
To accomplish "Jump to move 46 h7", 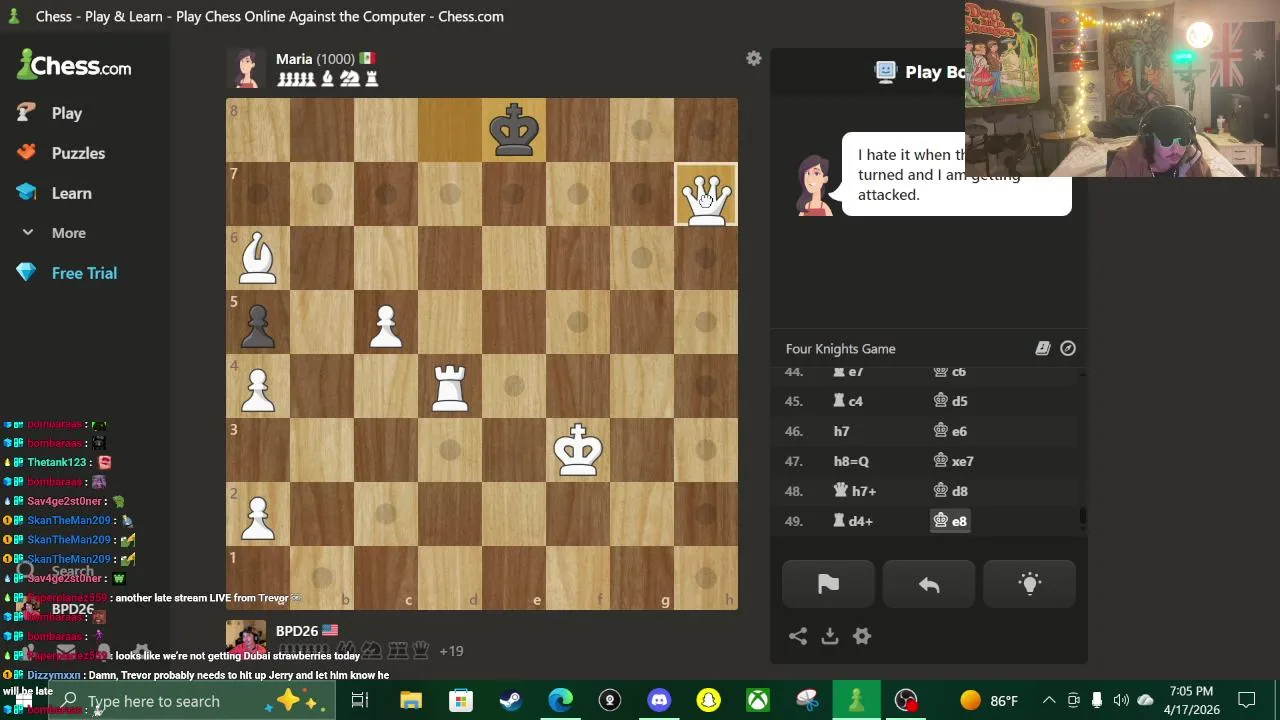I will click(841, 431).
